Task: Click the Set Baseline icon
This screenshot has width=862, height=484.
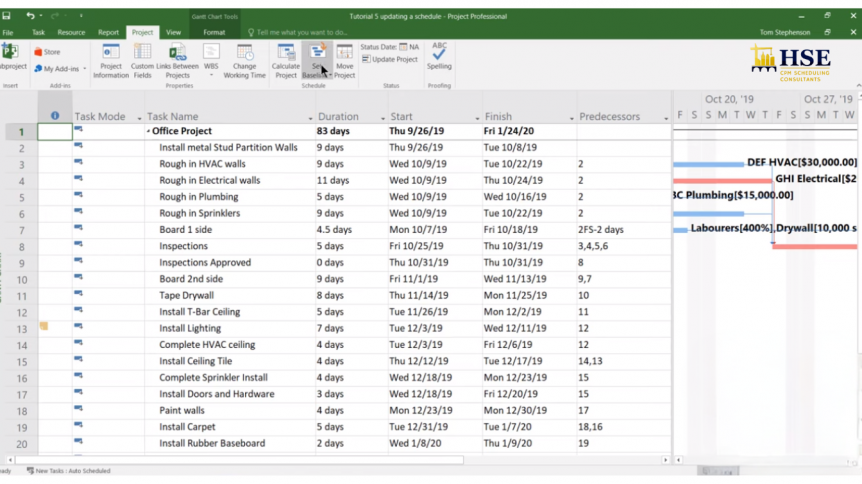Action: point(317,61)
